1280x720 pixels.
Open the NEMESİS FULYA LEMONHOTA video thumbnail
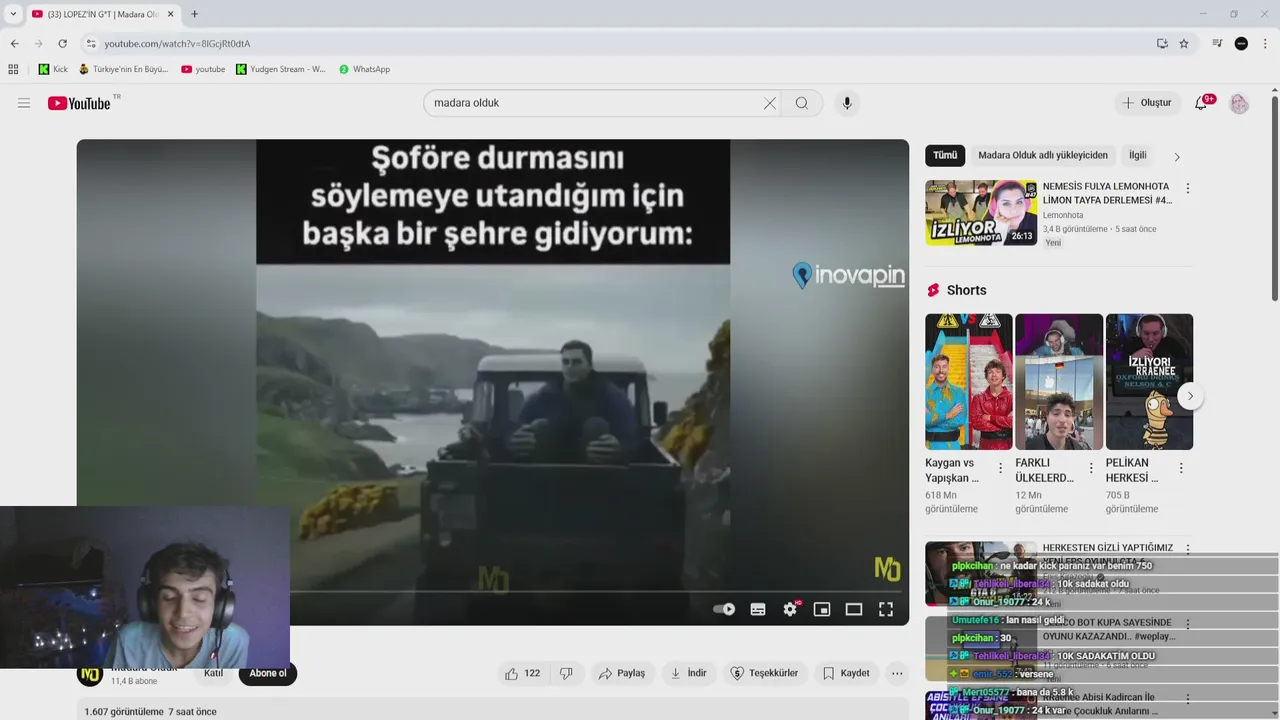(981, 212)
